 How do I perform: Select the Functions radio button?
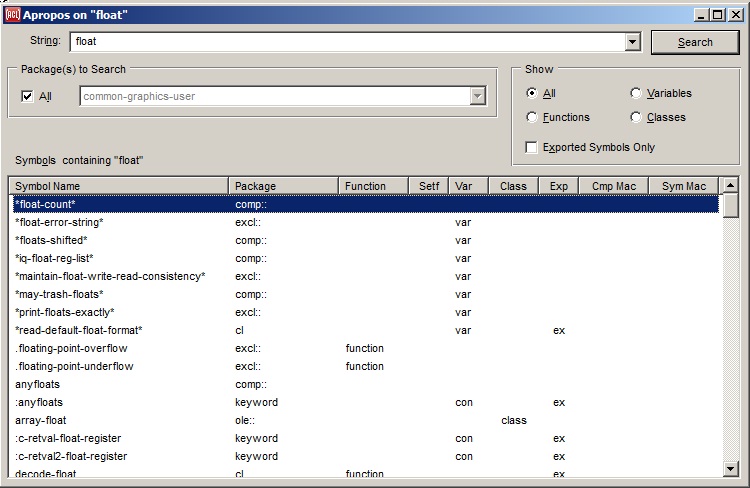(x=533, y=117)
